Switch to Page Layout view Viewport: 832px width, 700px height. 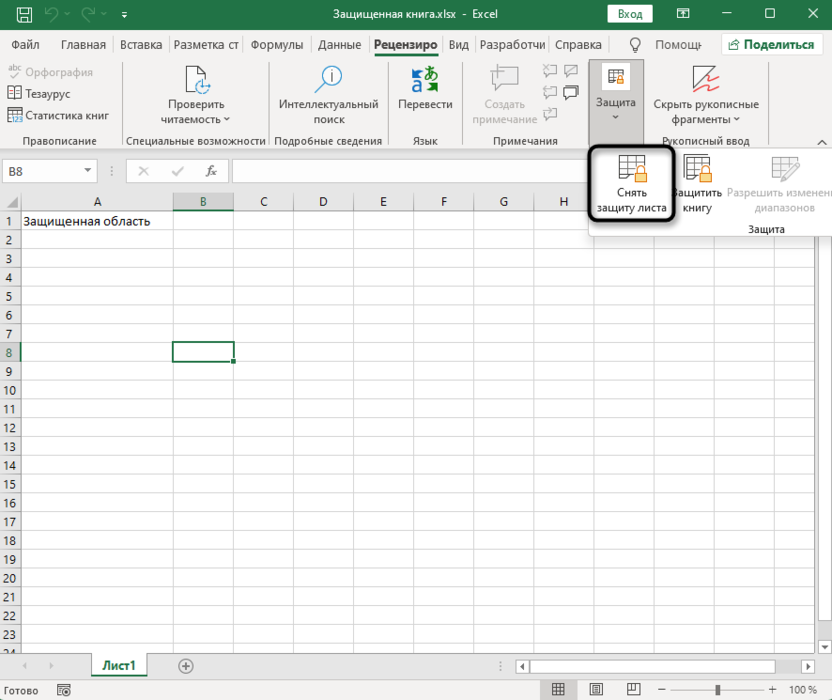pos(596,690)
